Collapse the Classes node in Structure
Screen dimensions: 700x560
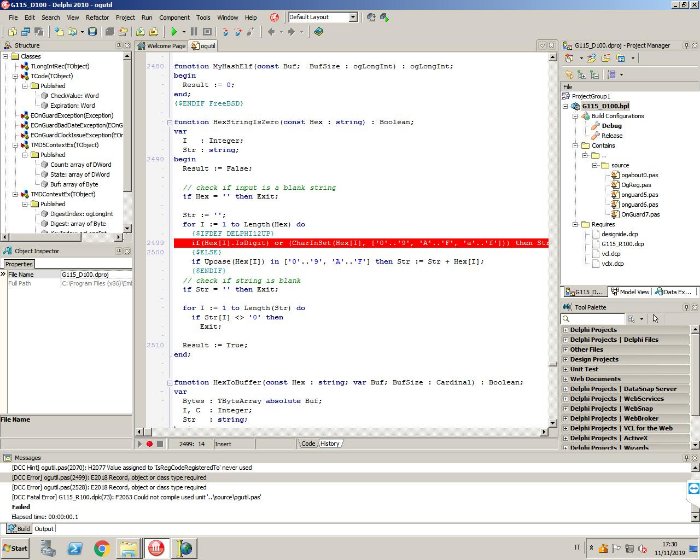pyautogui.click(x=6, y=56)
